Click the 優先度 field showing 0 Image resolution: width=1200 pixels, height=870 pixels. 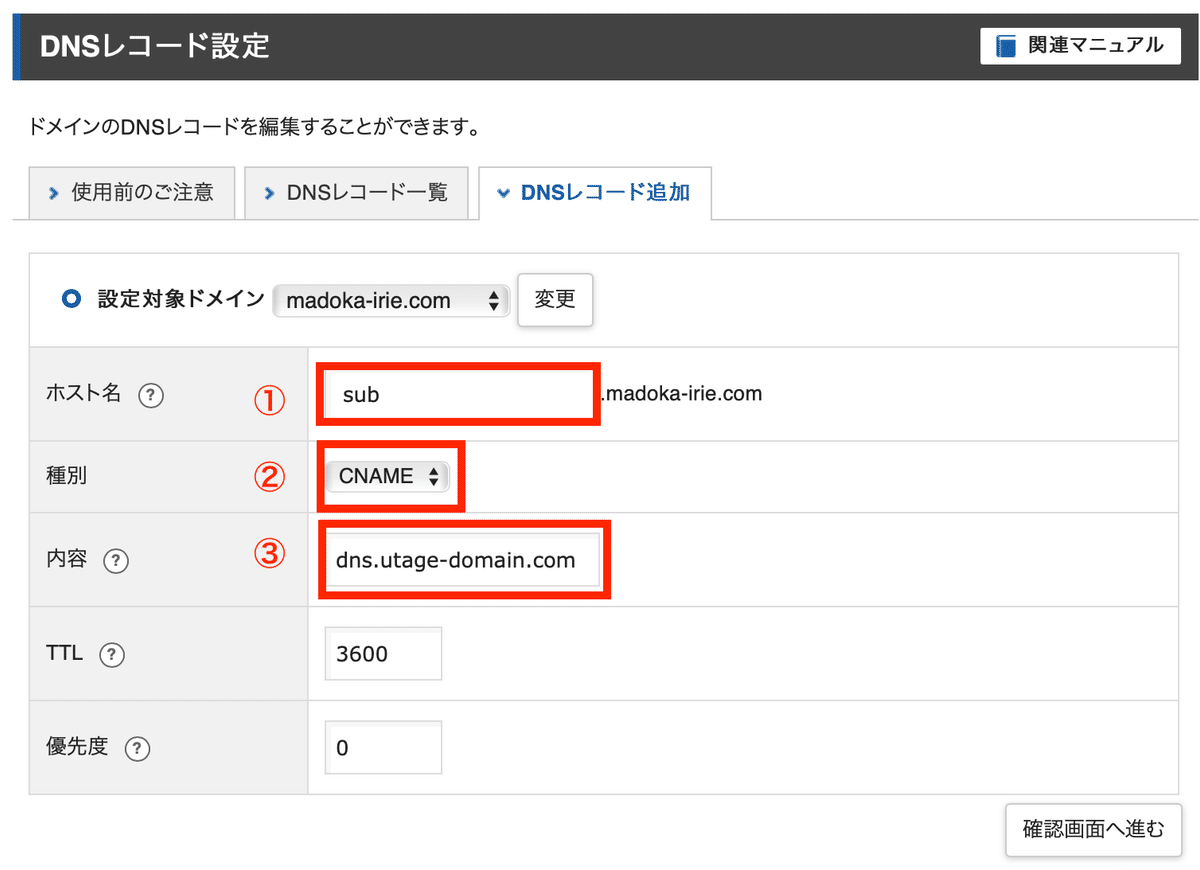tap(383, 747)
